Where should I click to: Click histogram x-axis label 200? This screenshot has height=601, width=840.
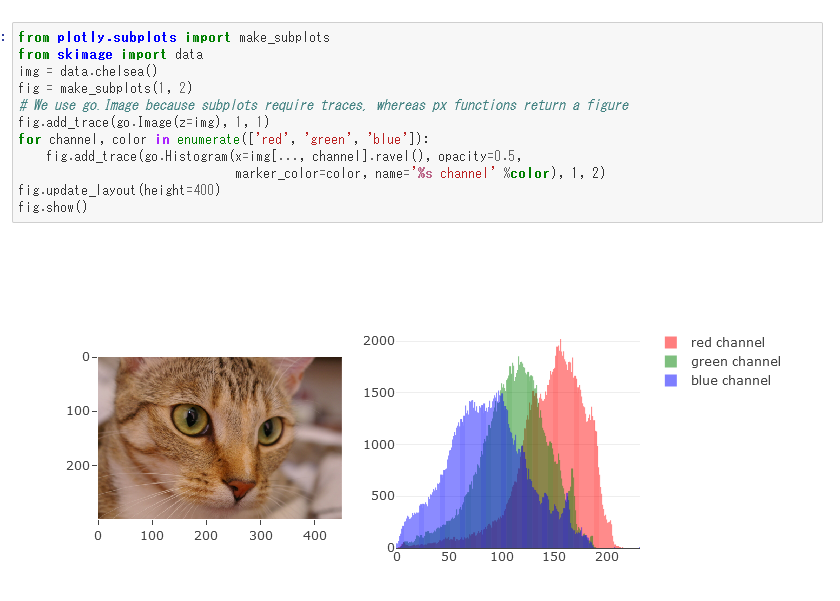click(x=606, y=557)
